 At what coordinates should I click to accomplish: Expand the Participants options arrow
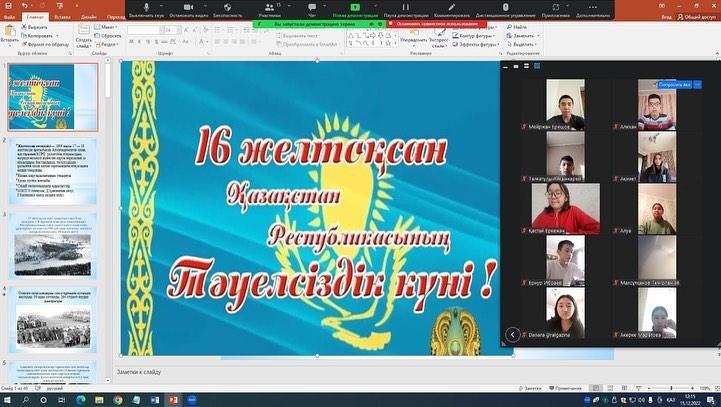click(x=289, y=6)
